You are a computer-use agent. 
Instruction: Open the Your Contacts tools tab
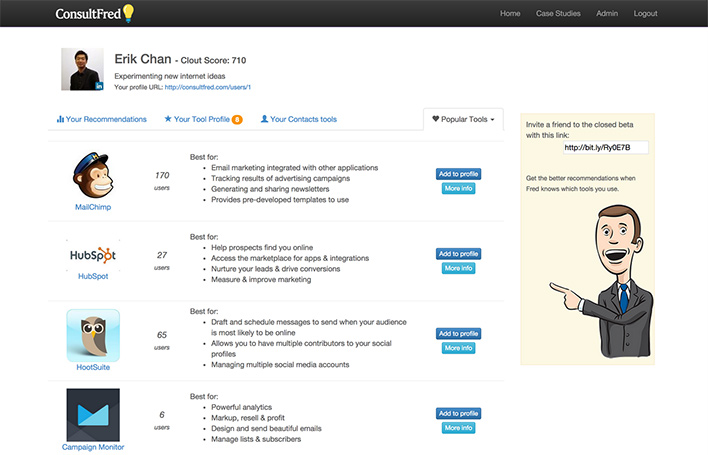[x=298, y=119]
